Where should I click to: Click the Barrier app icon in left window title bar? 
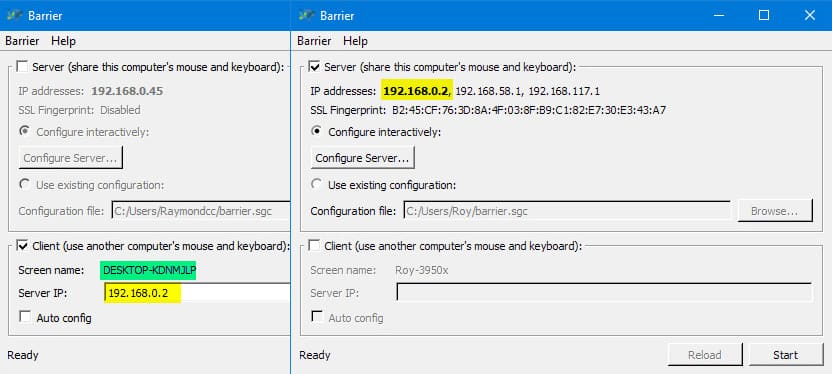tap(14, 15)
